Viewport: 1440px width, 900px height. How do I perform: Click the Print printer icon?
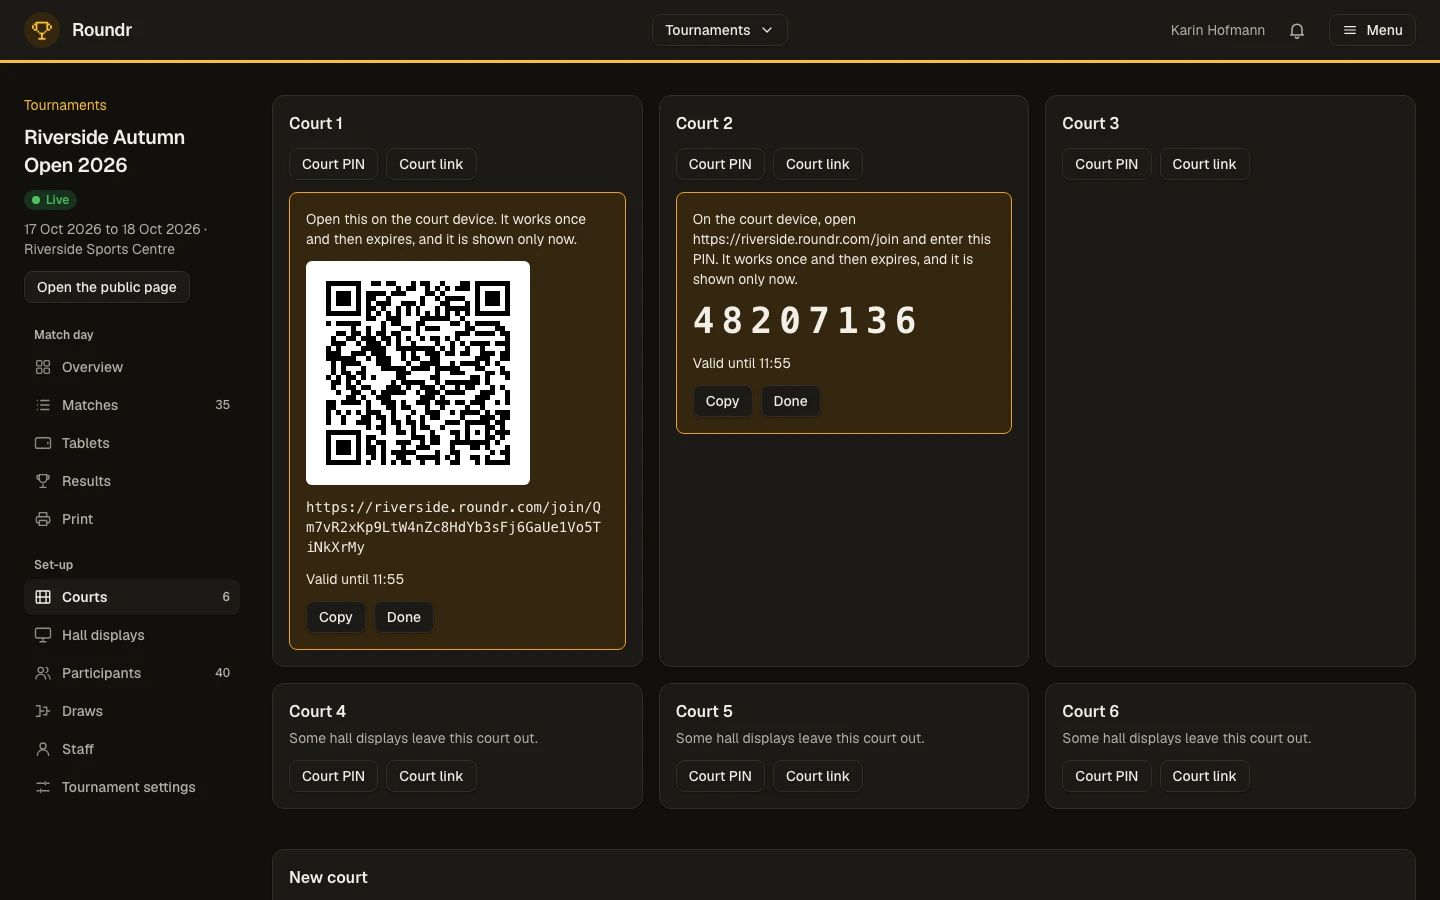43,519
